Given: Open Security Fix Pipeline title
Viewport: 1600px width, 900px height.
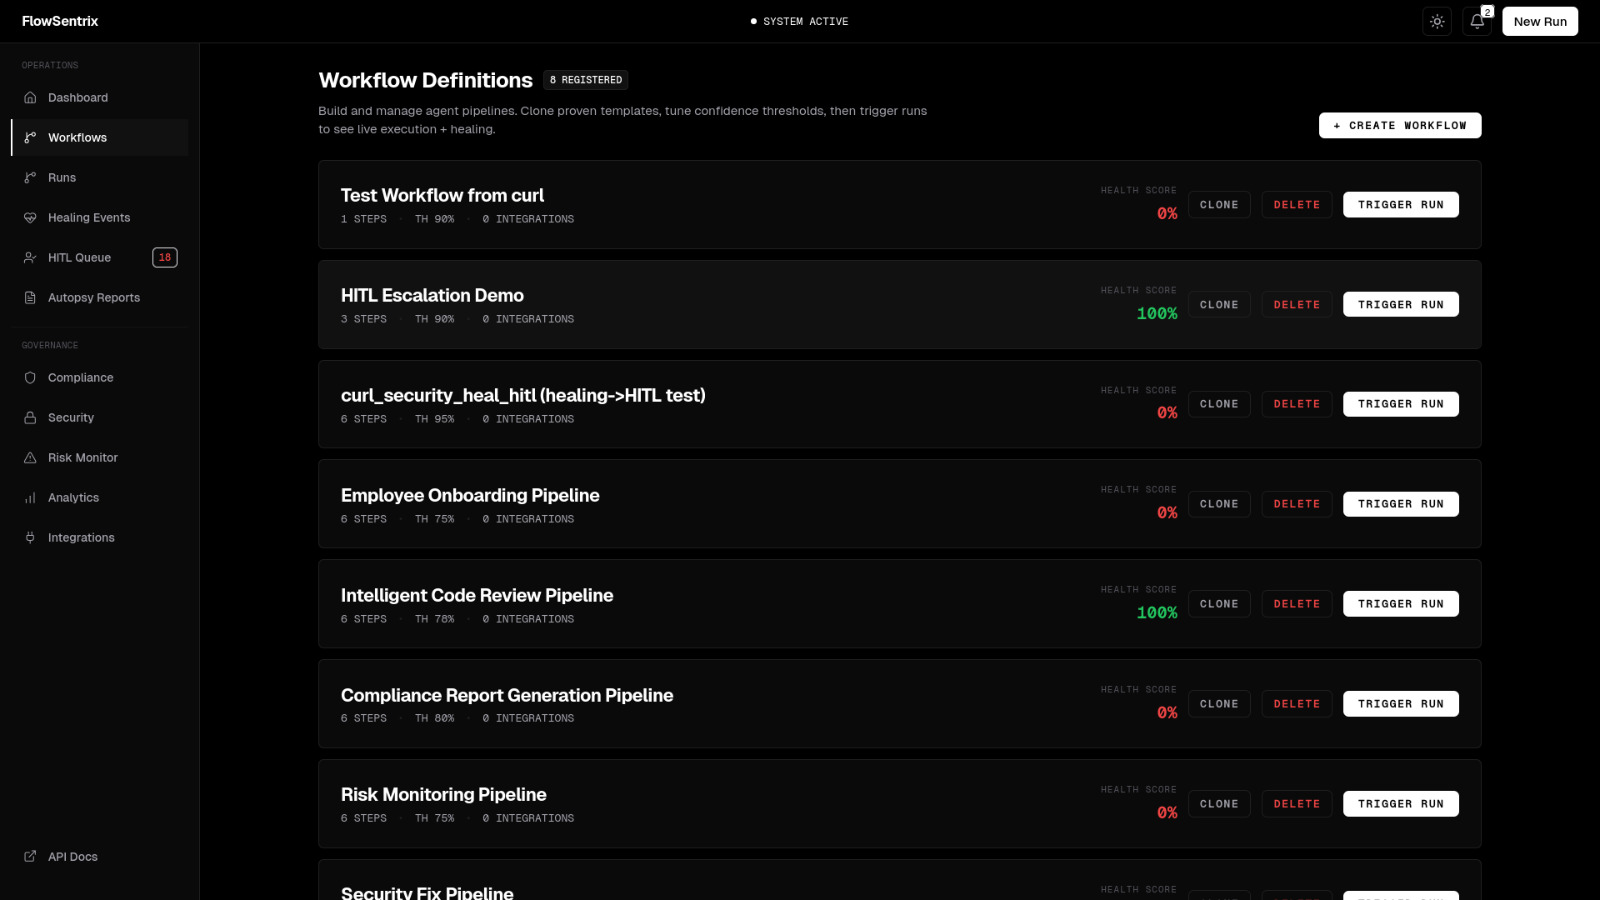Looking at the screenshot, I should (427, 892).
